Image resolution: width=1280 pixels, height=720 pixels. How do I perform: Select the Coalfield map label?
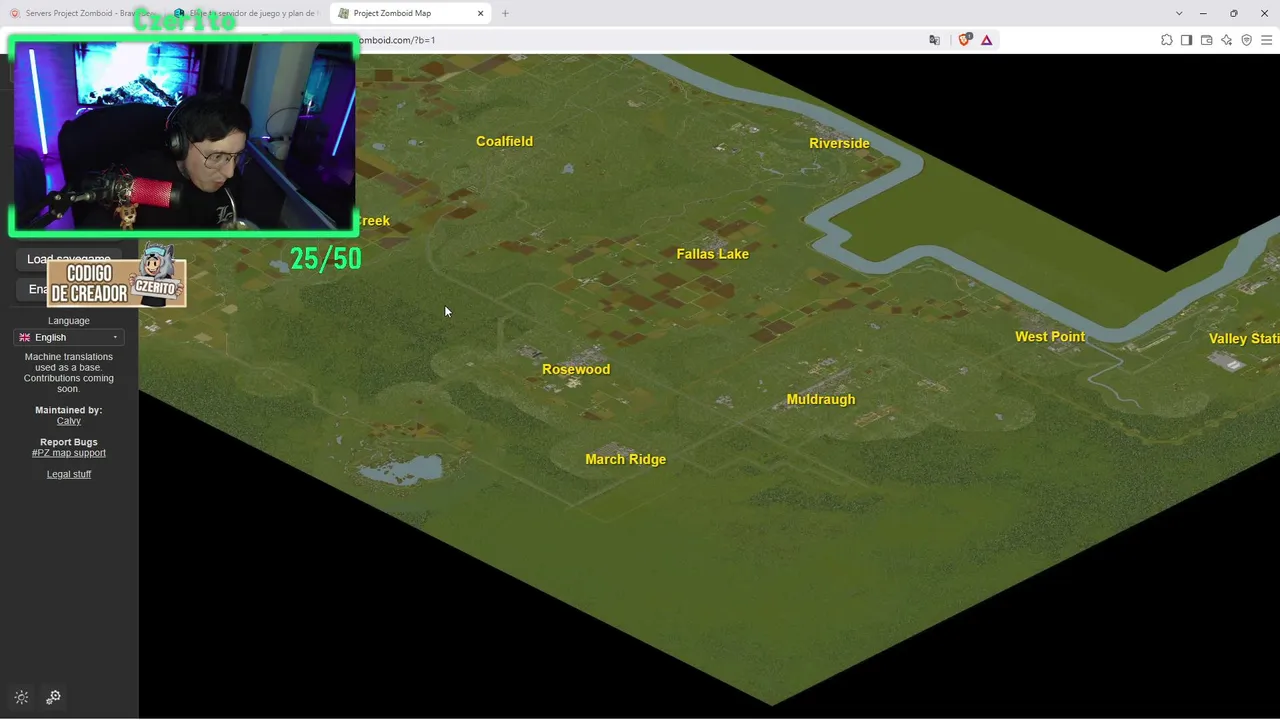(x=504, y=141)
